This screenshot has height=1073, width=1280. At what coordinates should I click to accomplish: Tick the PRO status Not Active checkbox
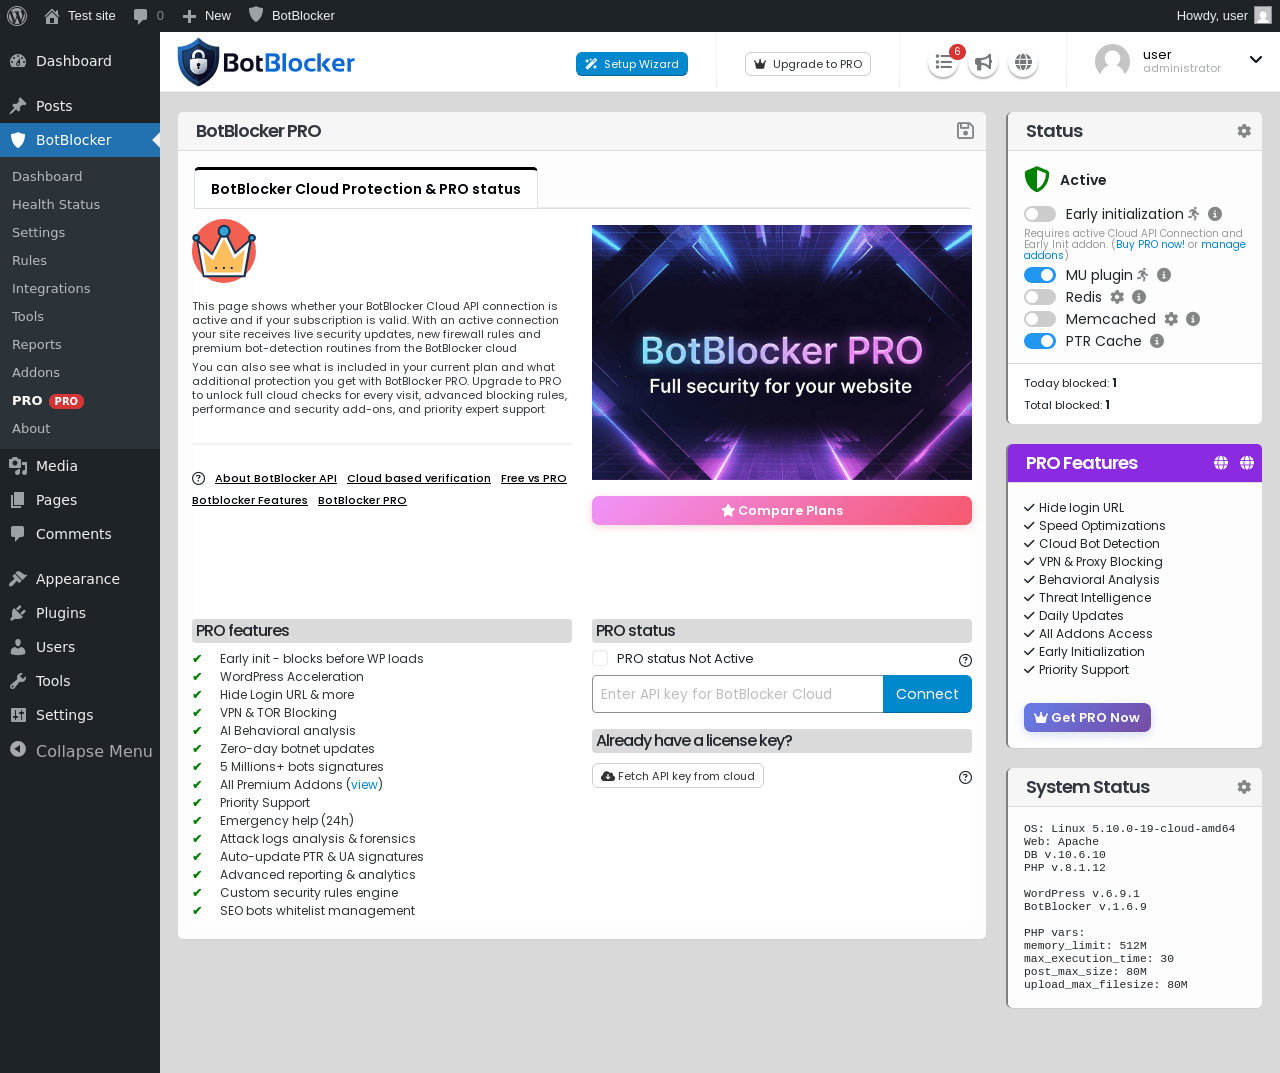point(600,658)
